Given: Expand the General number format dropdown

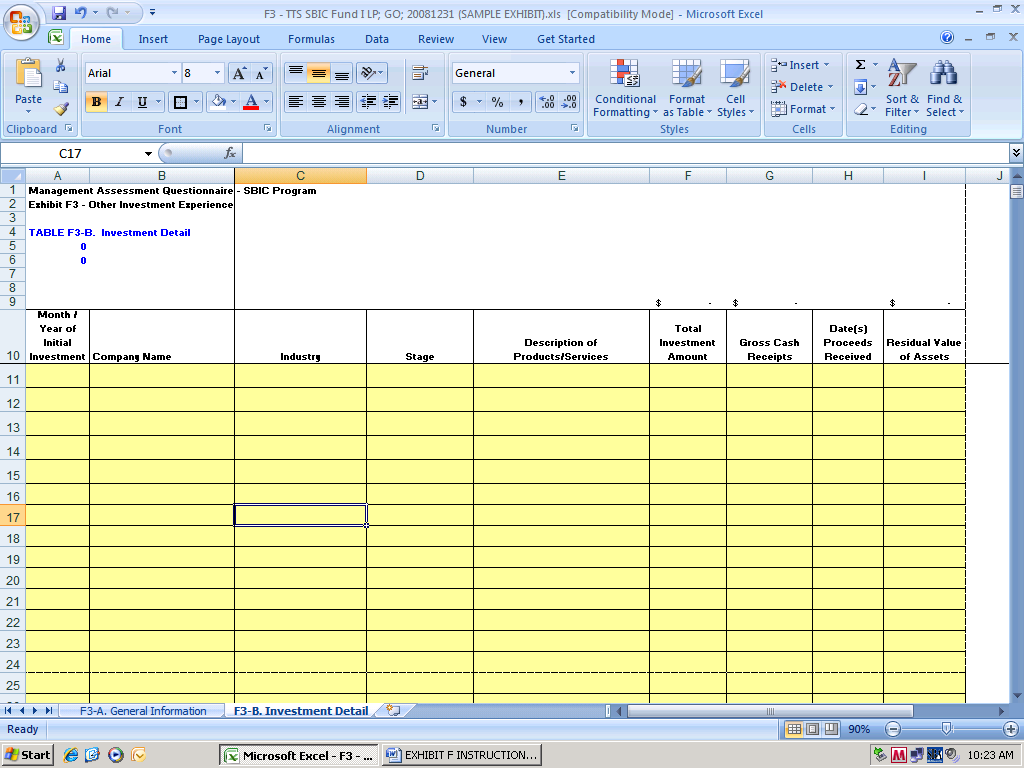Looking at the screenshot, I should pos(572,73).
